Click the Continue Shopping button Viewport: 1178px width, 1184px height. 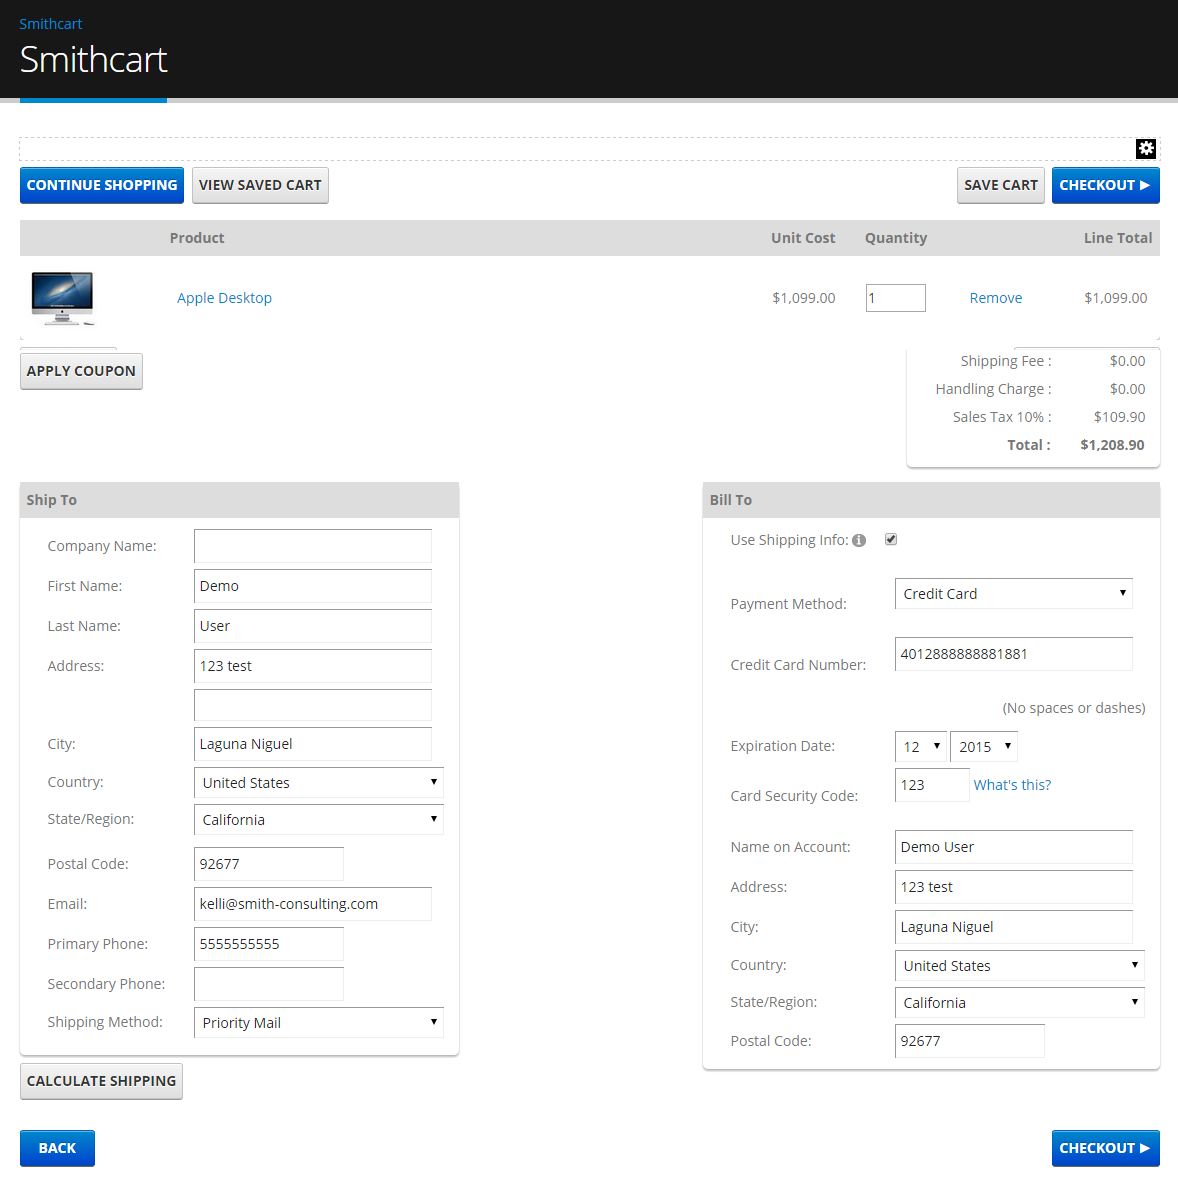[102, 186]
